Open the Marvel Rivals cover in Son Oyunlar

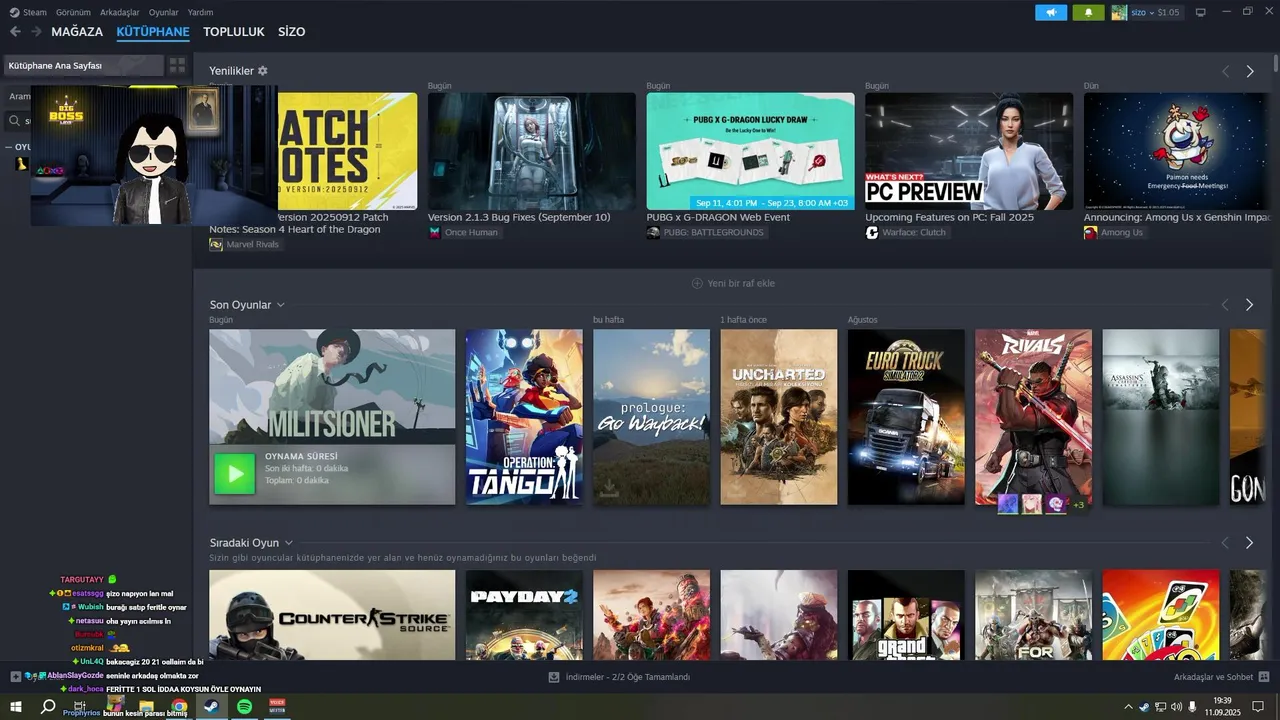point(1033,417)
